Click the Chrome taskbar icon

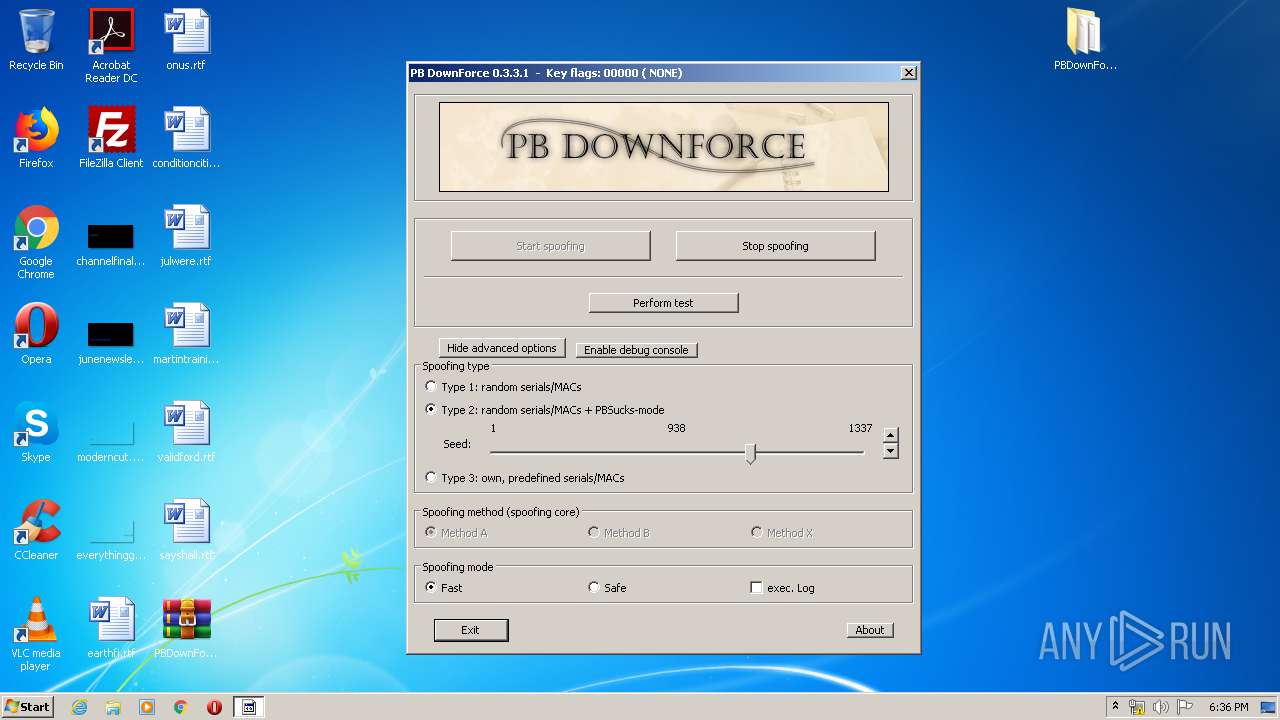[x=180, y=707]
